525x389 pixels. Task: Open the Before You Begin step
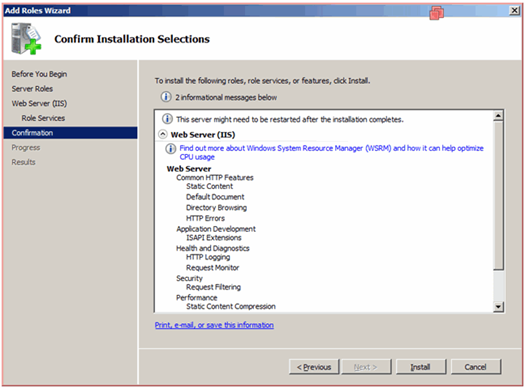[x=39, y=74]
